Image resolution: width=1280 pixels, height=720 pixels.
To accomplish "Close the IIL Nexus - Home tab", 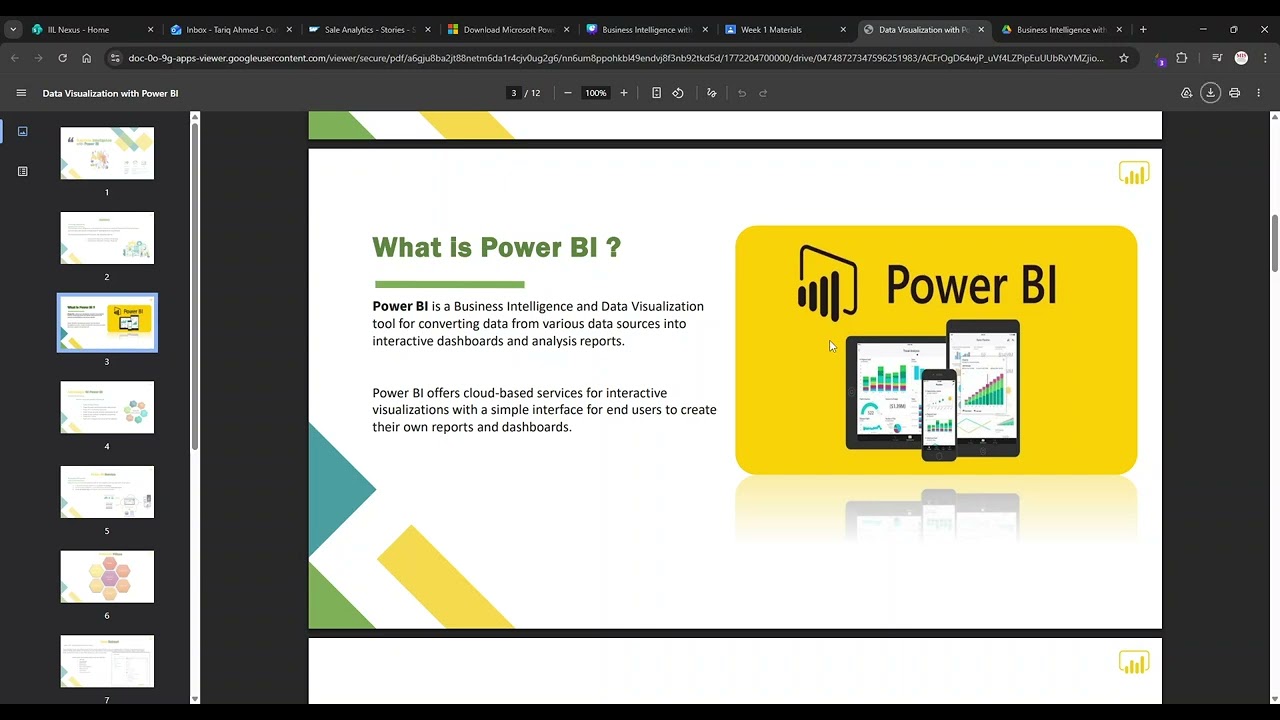I will (151, 30).
